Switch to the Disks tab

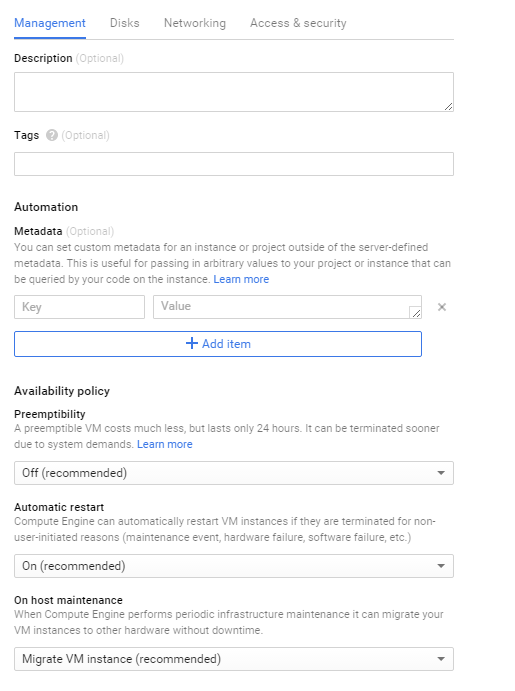(x=125, y=23)
